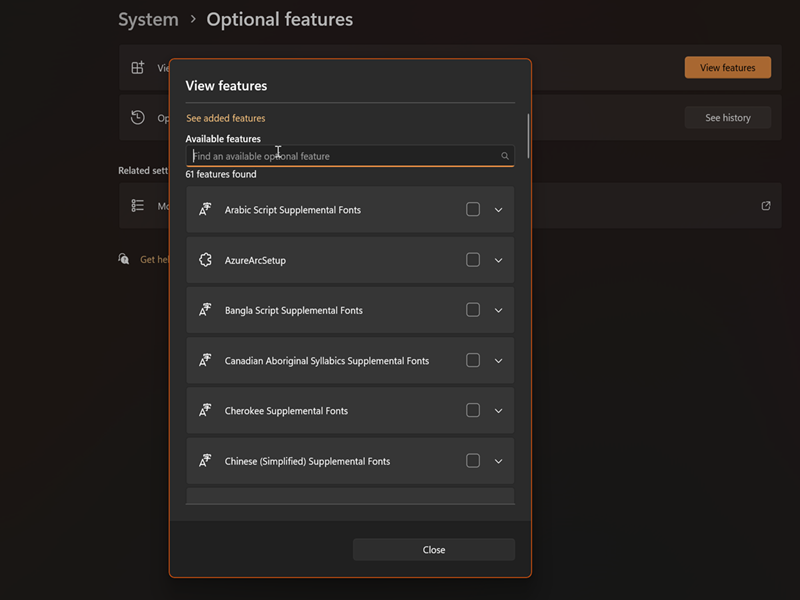Image resolution: width=800 pixels, height=600 pixels.
Task: Select the Cherokee Supplemental Fonts checkbox
Action: tap(473, 411)
